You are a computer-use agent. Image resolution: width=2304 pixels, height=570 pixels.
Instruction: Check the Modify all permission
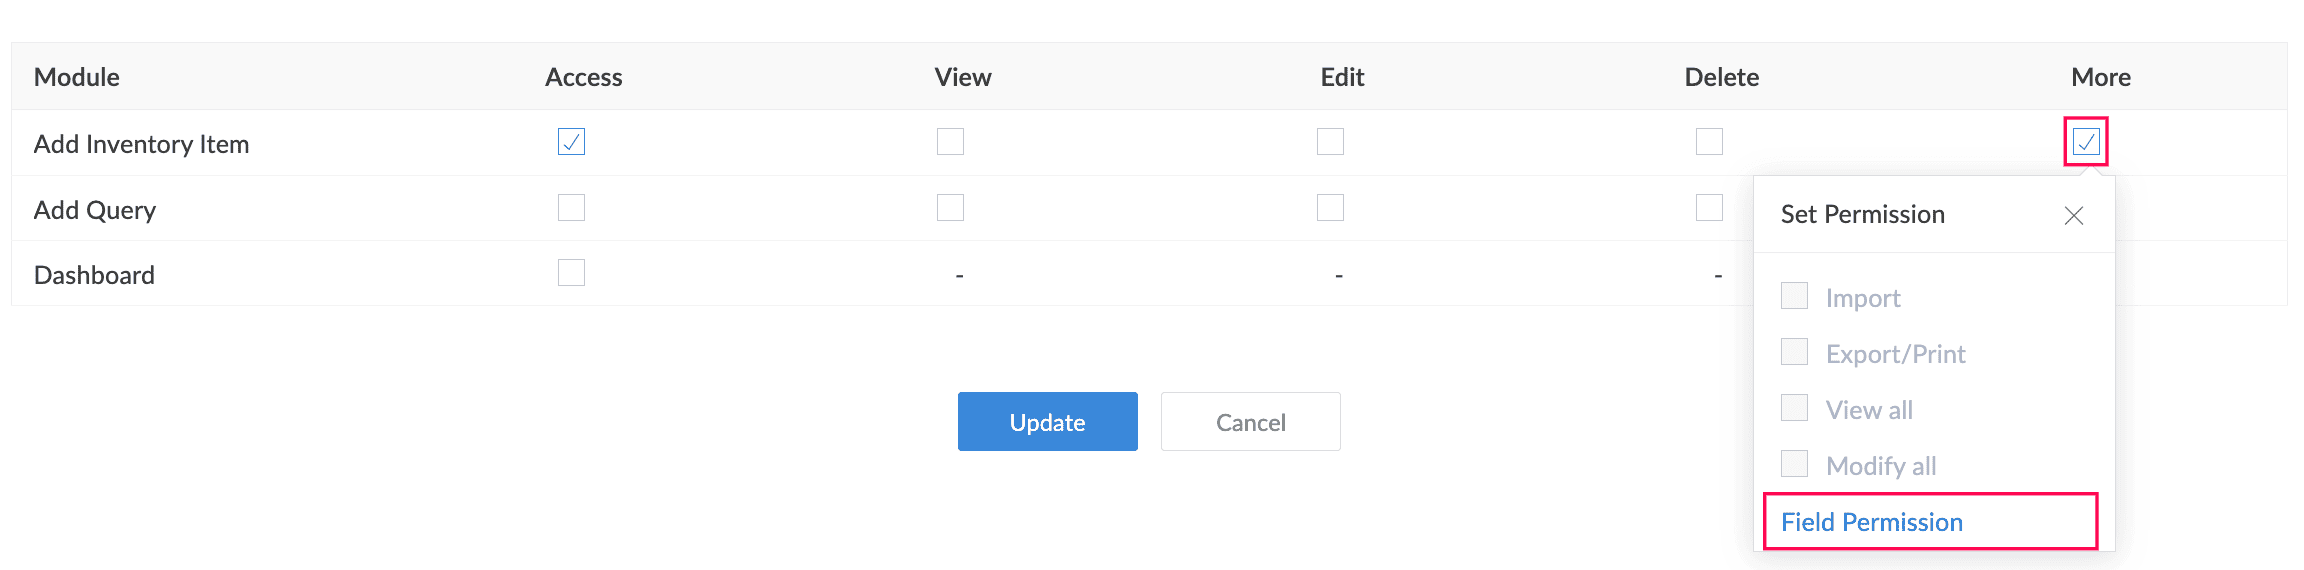coord(1794,464)
